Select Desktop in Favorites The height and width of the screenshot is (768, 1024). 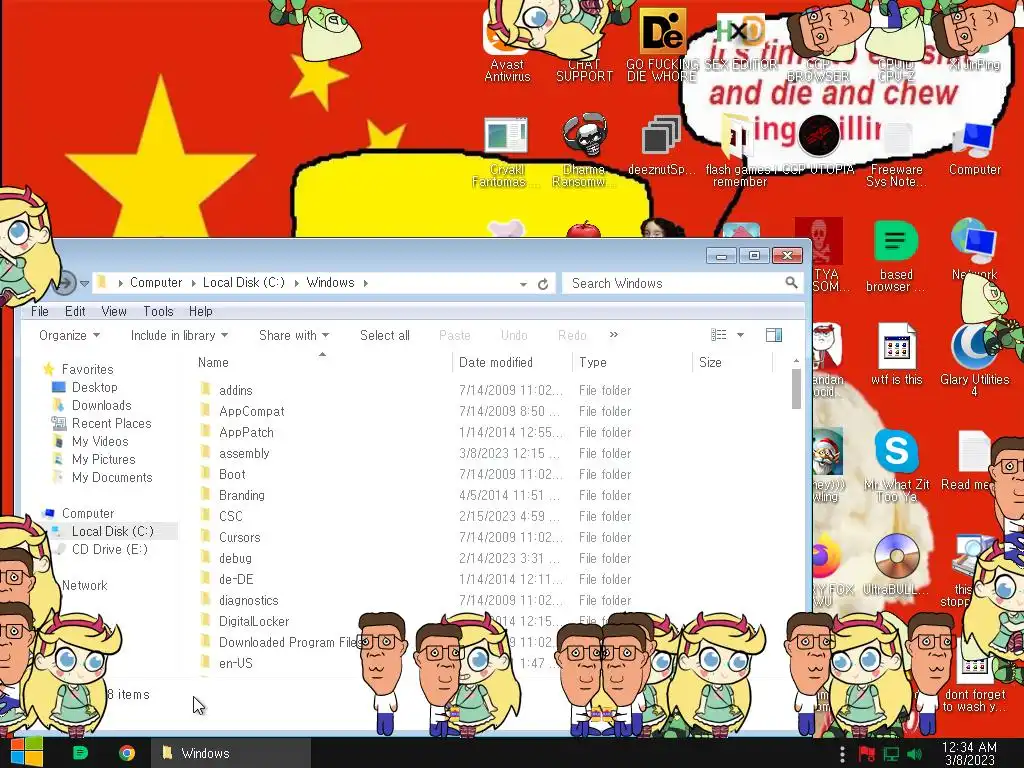pyautogui.click(x=95, y=387)
